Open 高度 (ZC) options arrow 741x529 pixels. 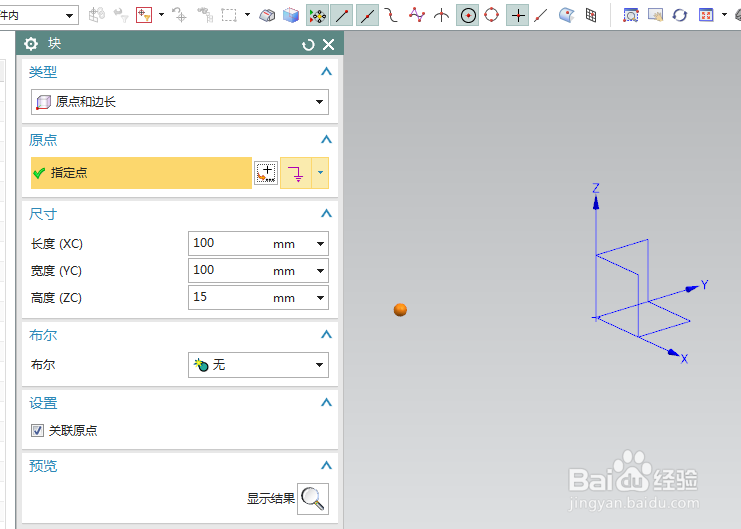point(320,298)
